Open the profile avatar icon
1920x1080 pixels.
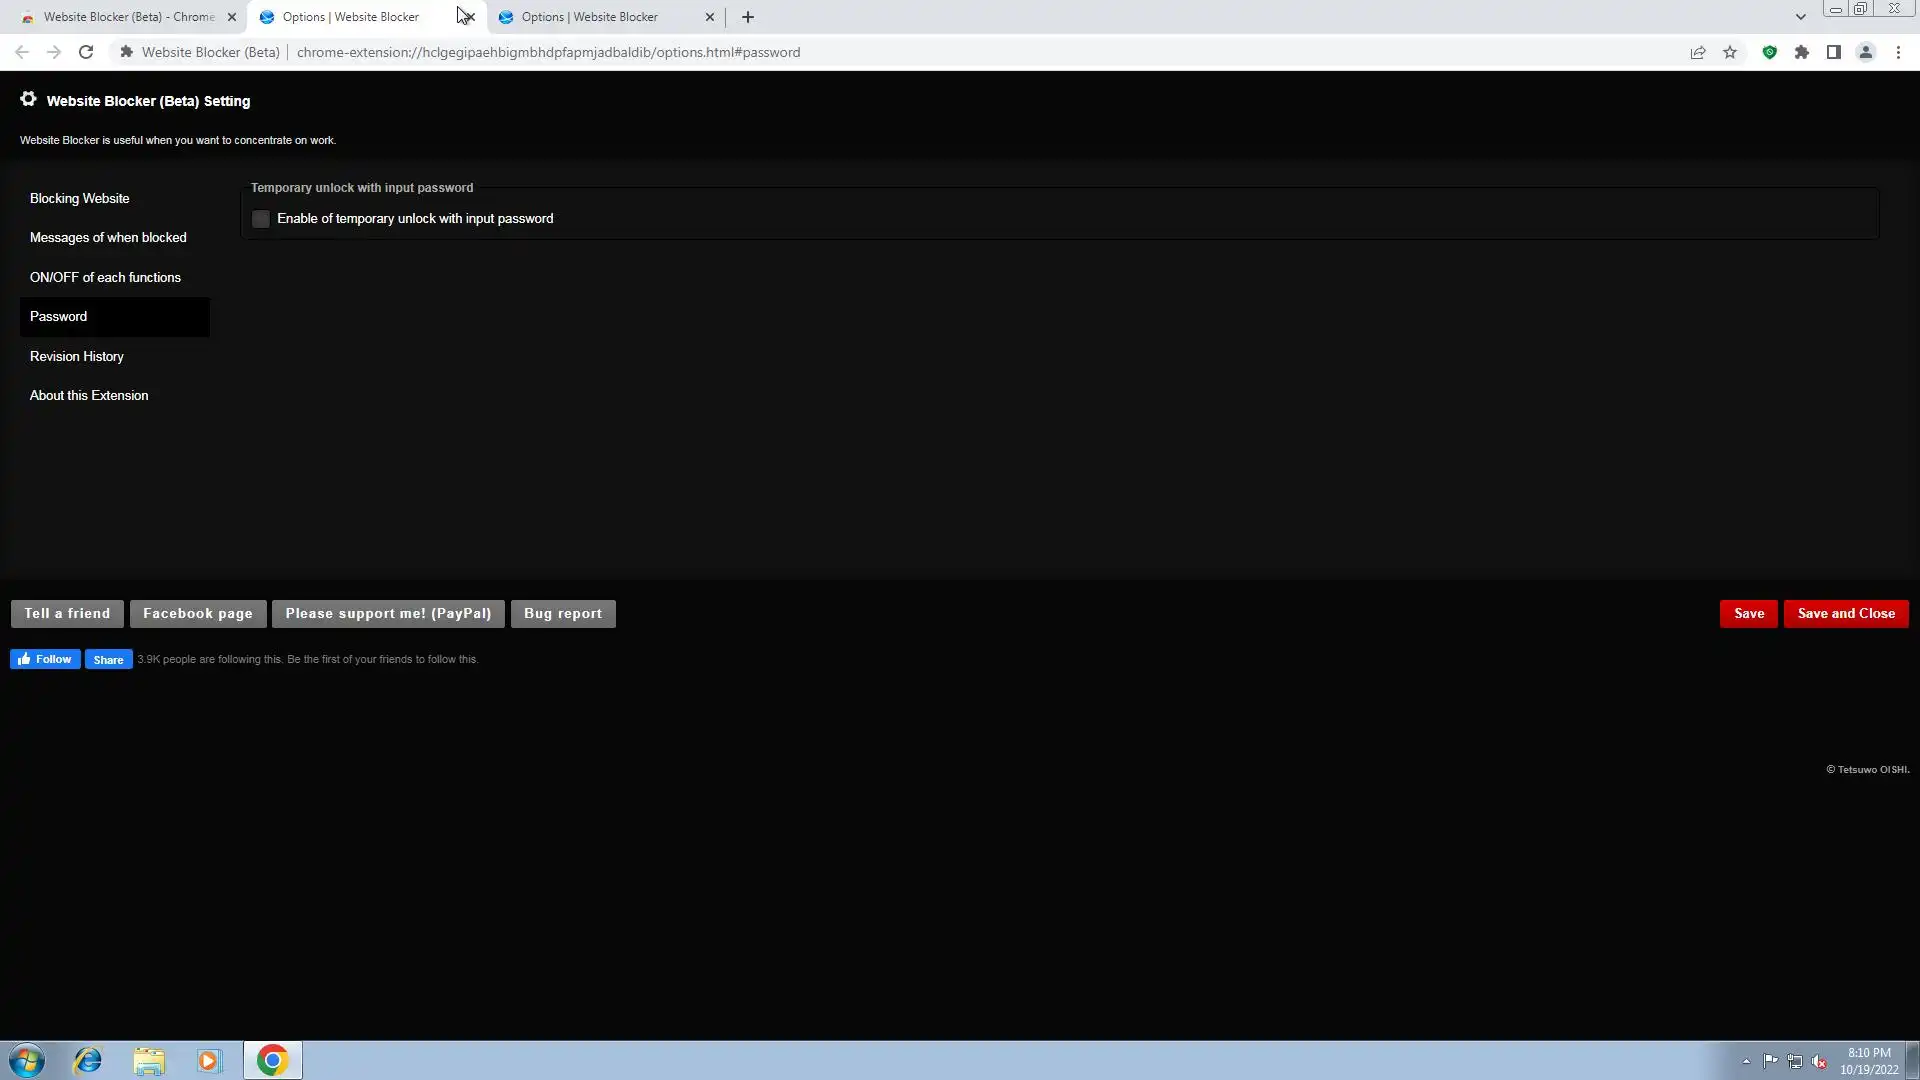[1865, 52]
